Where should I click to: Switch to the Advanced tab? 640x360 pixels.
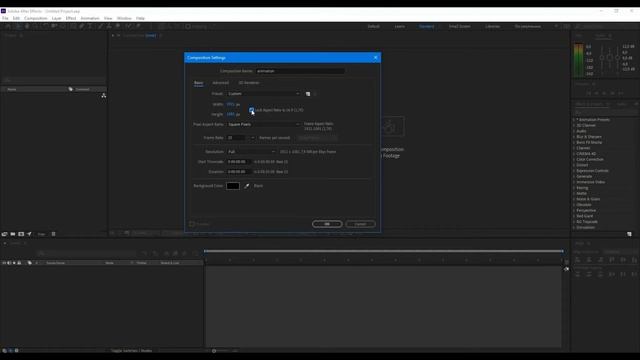(220, 83)
